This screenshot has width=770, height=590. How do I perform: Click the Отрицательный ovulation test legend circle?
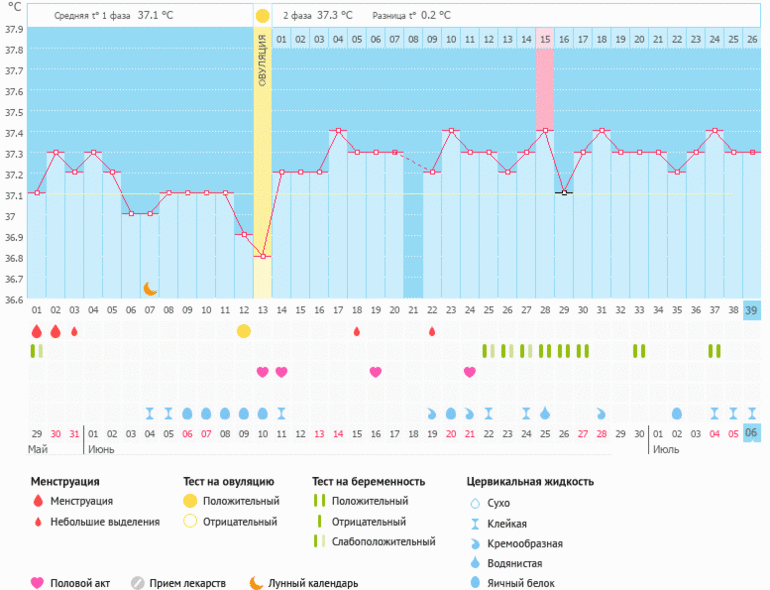[x=190, y=521]
